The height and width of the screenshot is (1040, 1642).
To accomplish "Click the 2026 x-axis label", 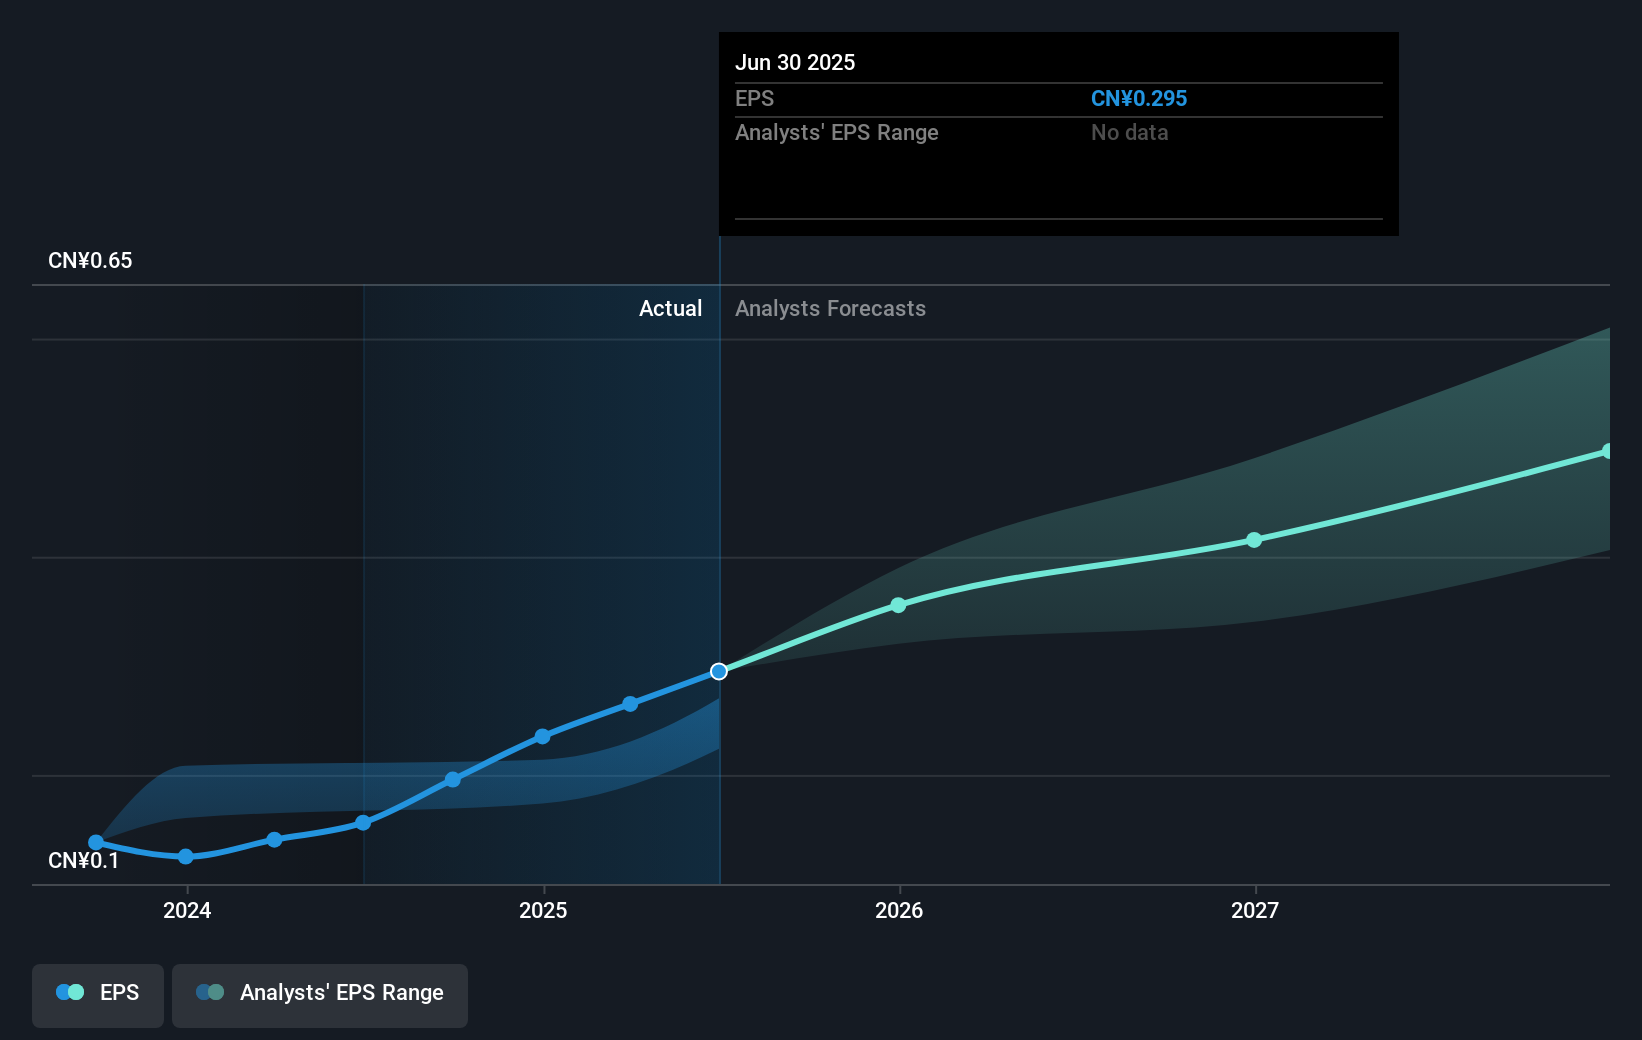I will point(898,911).
